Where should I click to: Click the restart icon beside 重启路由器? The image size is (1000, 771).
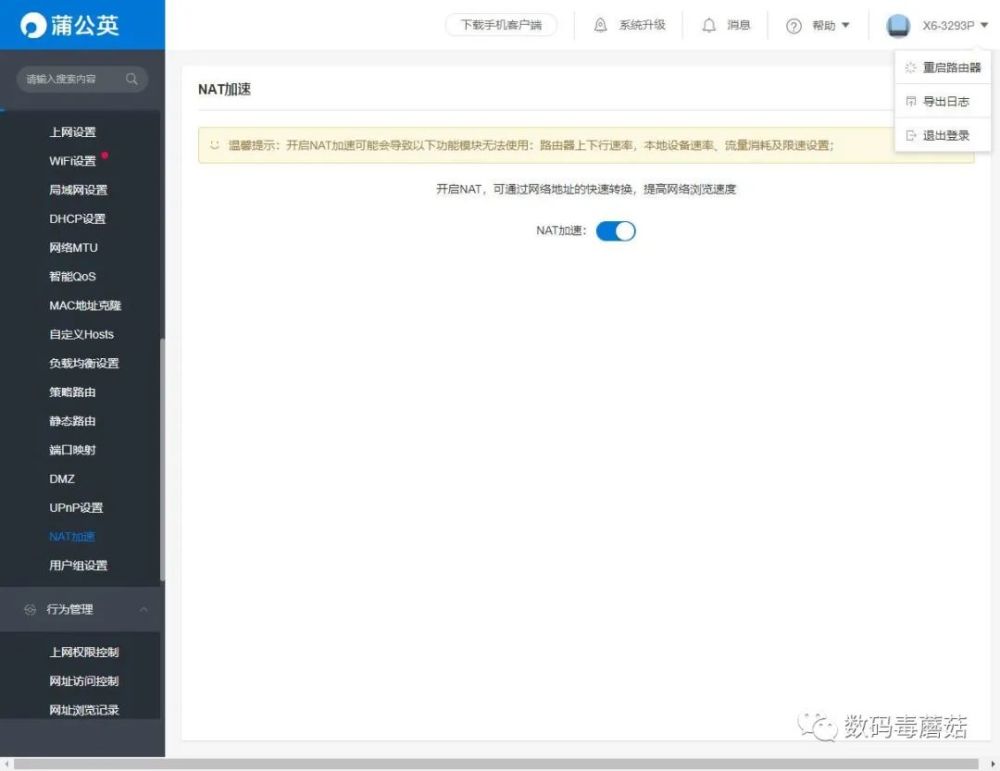(x=910, y=67)
